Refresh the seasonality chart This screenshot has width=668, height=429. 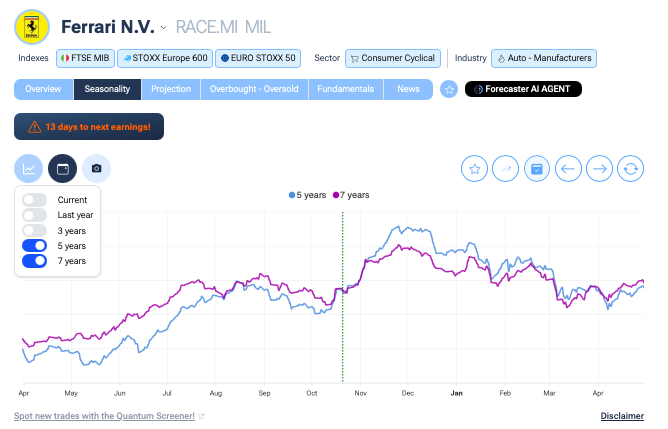point(630,169)
